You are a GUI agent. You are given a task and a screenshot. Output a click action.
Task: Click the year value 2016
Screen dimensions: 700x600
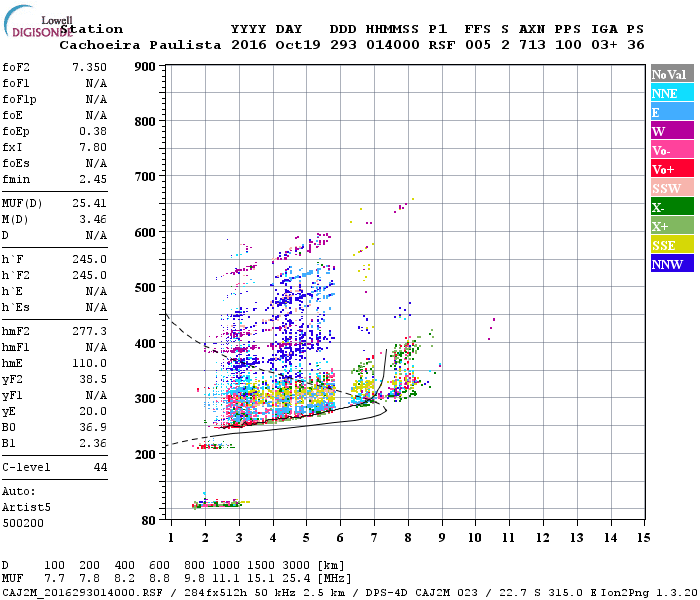[249, 45]
